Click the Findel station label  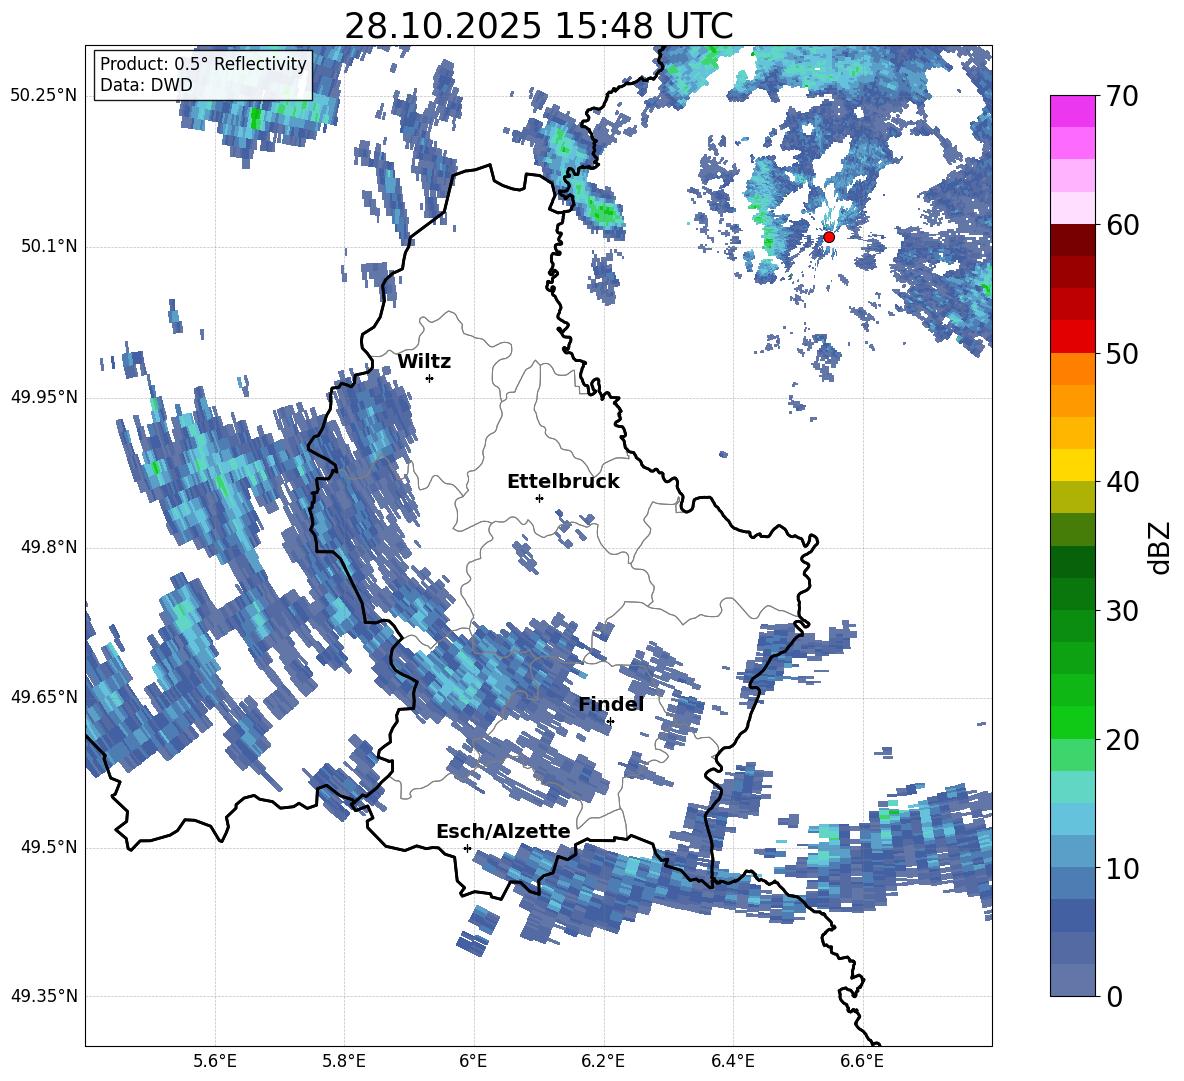611,704
